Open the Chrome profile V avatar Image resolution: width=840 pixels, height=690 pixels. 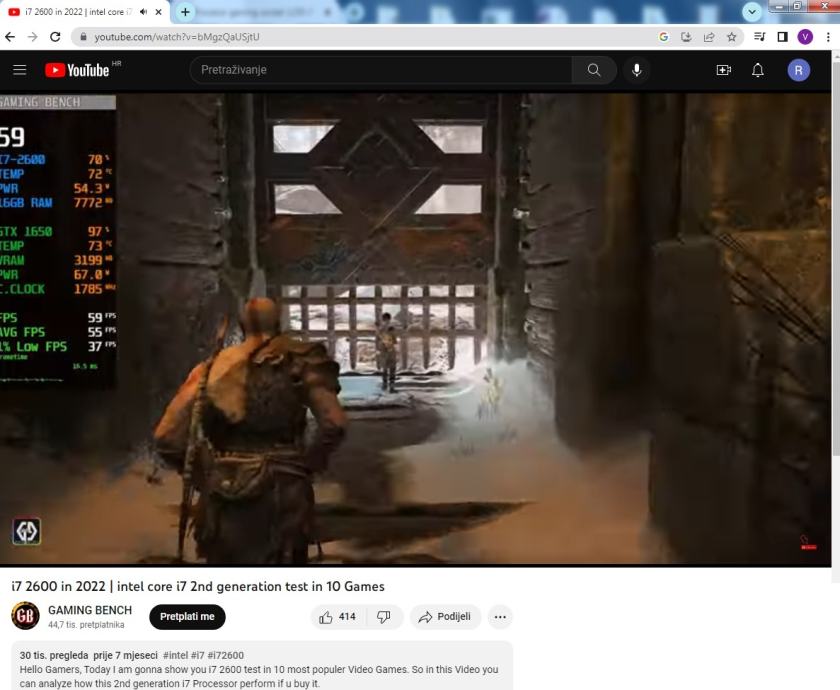[805, 36]
